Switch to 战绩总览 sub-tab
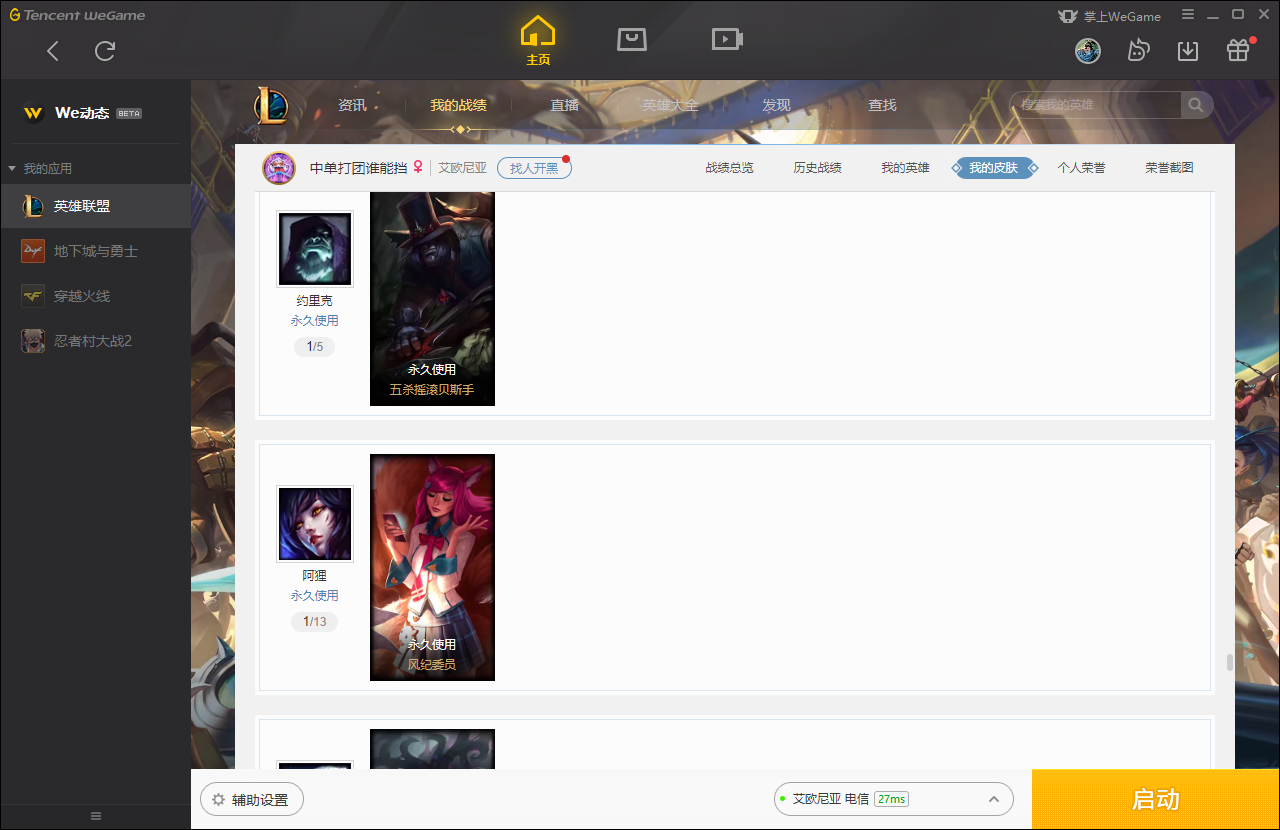Image resolution: width=1280 pixels, height=830 pixels. 729,168
